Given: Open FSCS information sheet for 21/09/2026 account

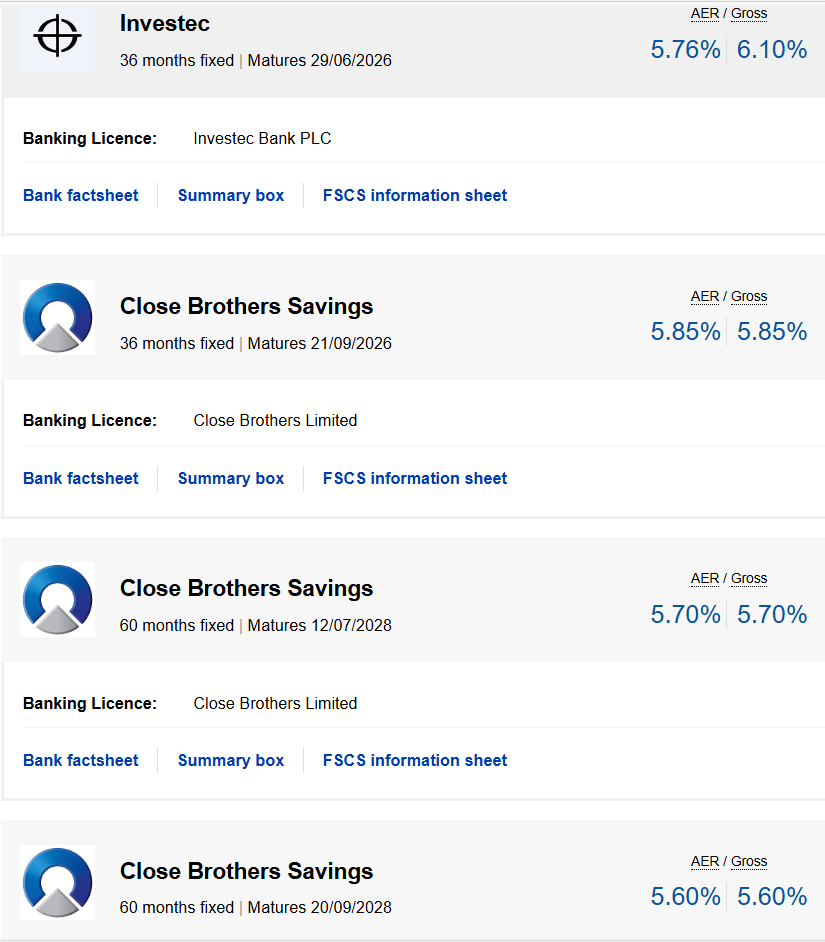Looking at the screenshot, I should (415, 478).
